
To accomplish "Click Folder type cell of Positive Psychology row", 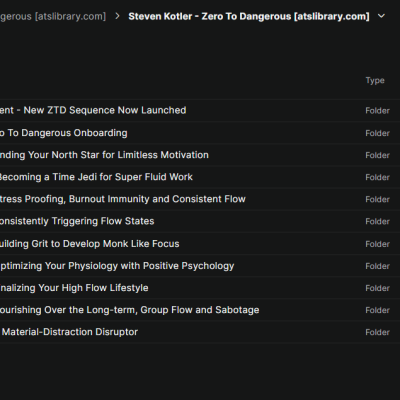I will pyautogui.click(x=377, y=266).
